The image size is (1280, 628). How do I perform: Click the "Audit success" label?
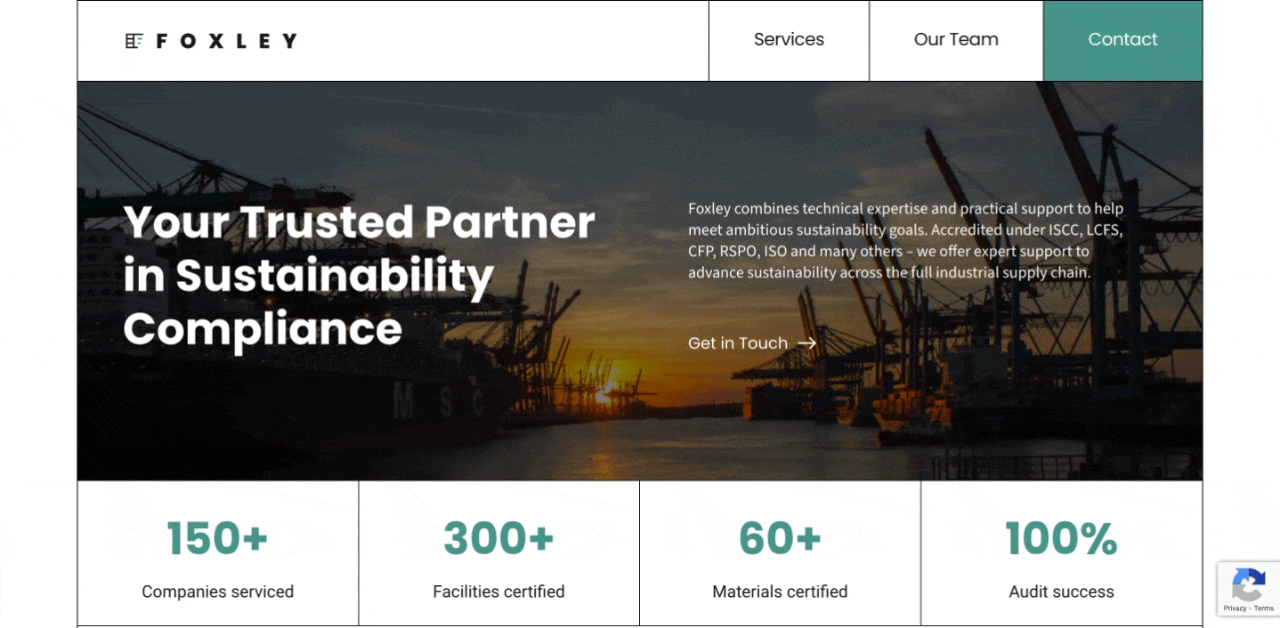point(1061,592)
